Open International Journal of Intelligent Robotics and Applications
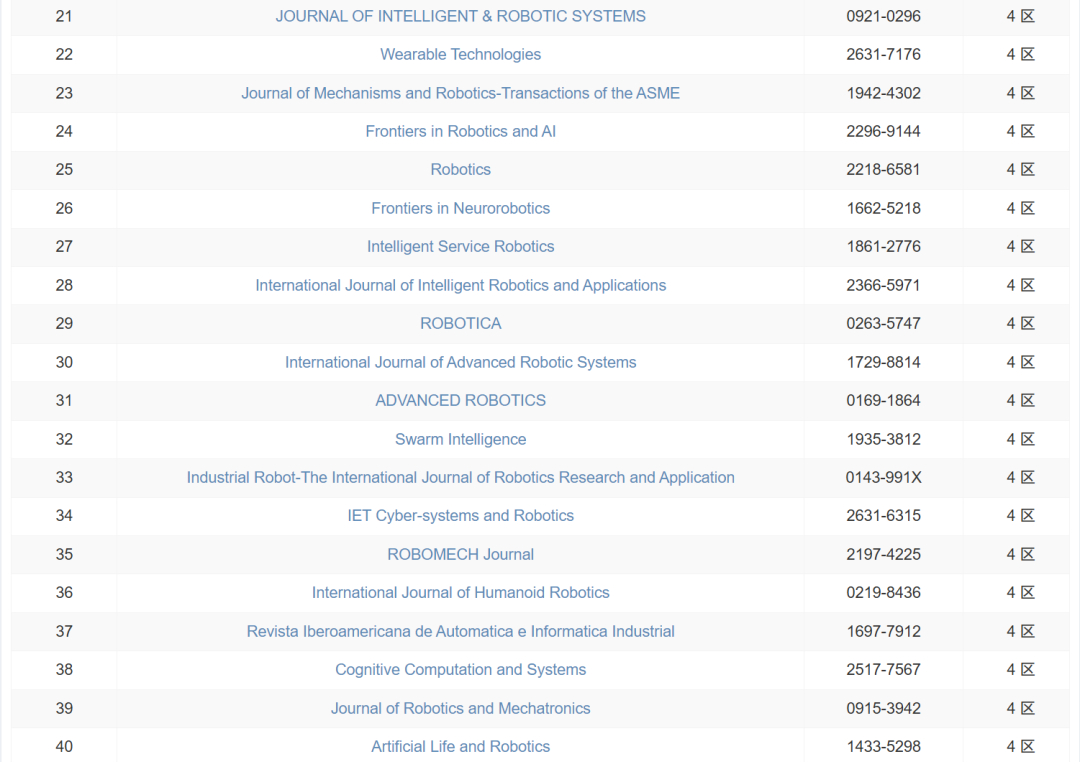 [460, 285]
